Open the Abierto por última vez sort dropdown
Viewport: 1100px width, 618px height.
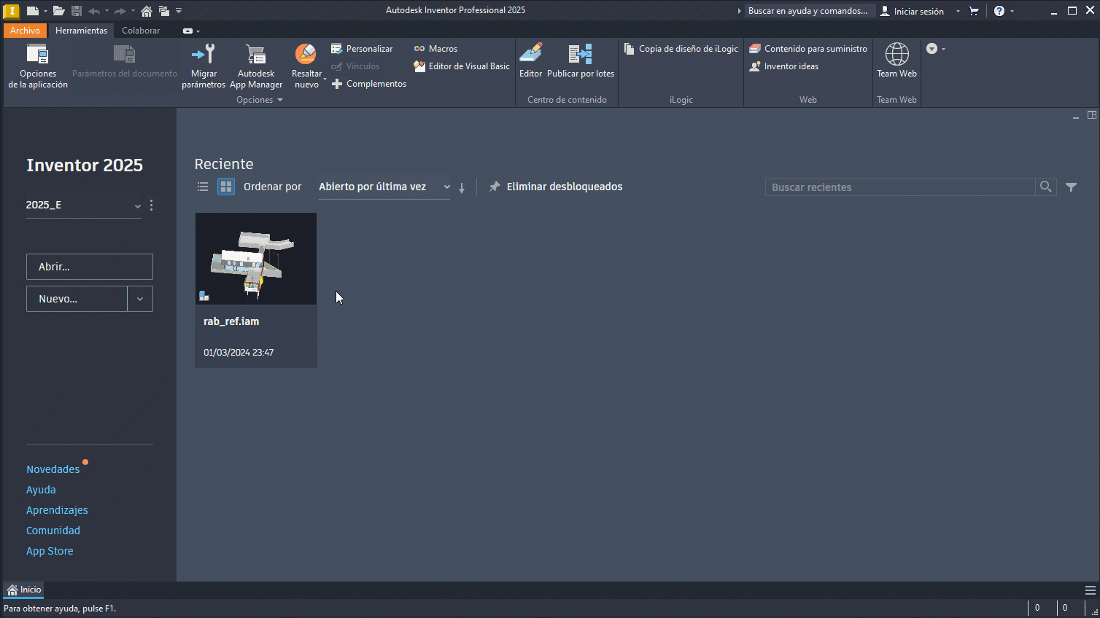click(384, 187)
